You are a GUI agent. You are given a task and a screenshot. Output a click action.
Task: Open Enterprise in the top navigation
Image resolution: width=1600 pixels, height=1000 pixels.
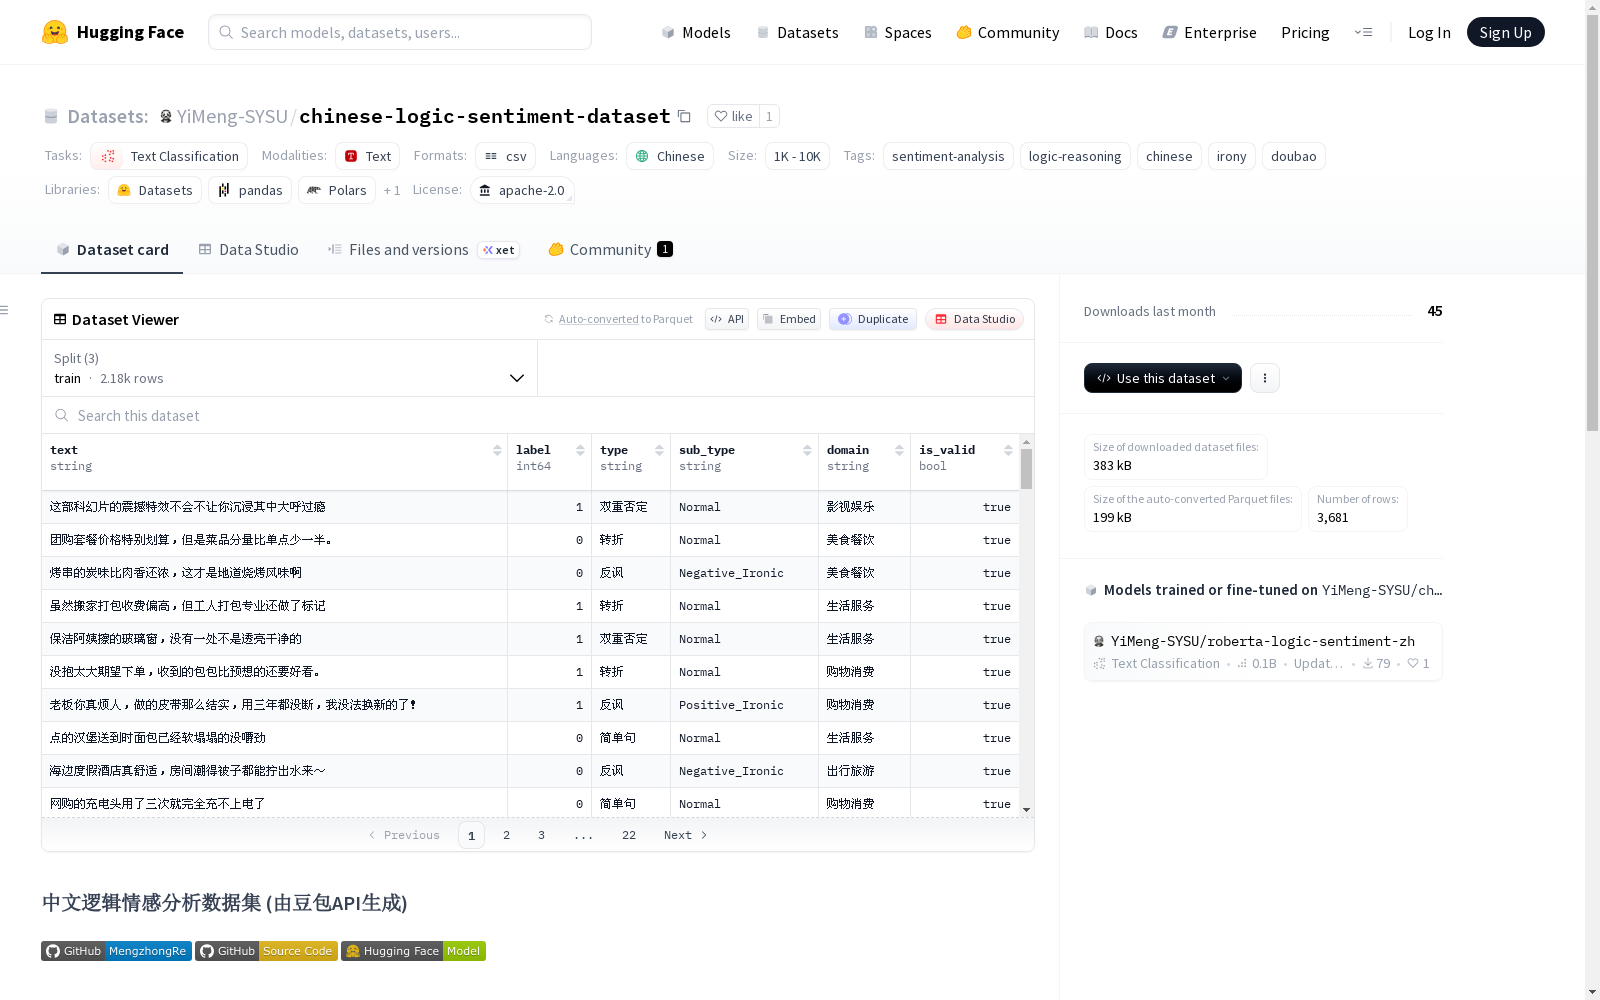pos(1210,32)
